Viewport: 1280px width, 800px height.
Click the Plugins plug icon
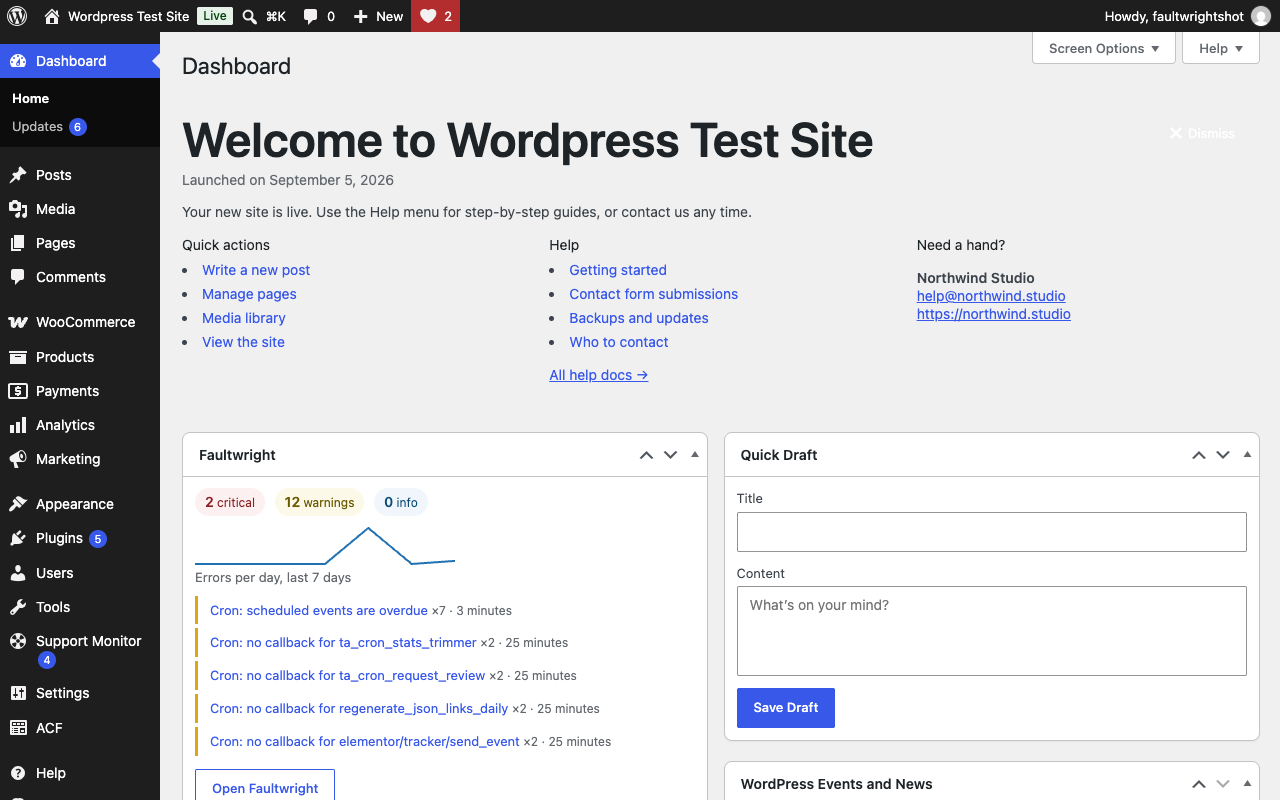(18, 538)
